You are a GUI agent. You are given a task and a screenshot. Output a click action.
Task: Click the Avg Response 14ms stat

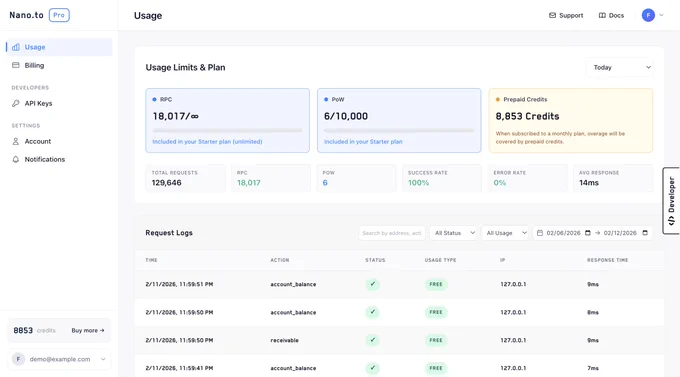click(613, 178)
